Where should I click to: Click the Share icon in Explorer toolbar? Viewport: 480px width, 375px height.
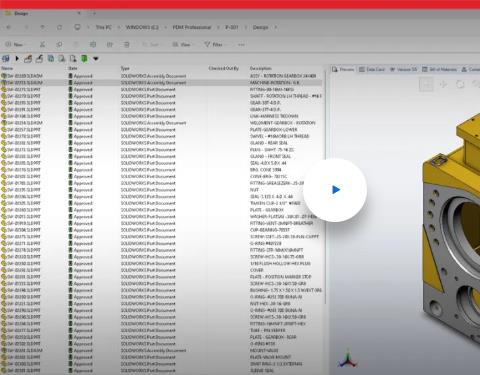[110, 44]
